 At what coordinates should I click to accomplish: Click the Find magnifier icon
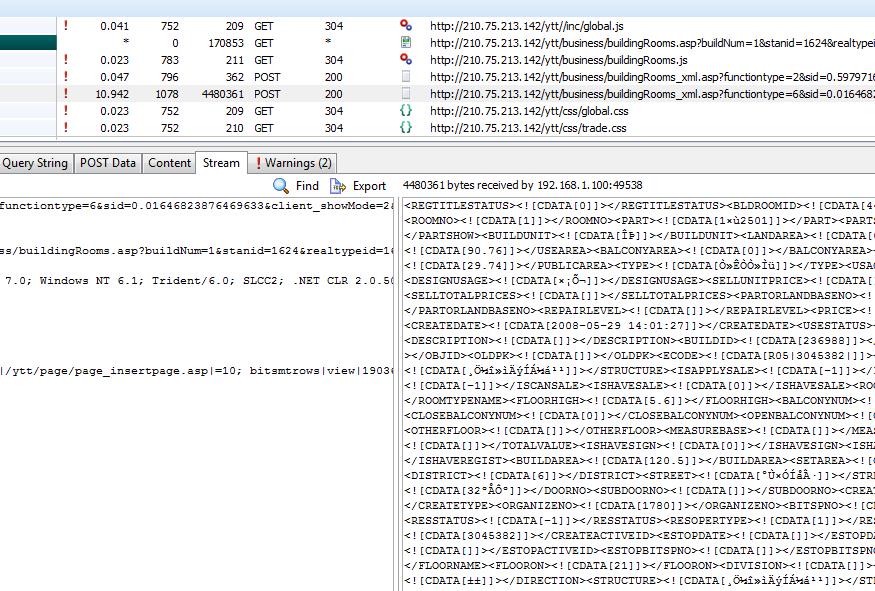(x=281, y=186)
